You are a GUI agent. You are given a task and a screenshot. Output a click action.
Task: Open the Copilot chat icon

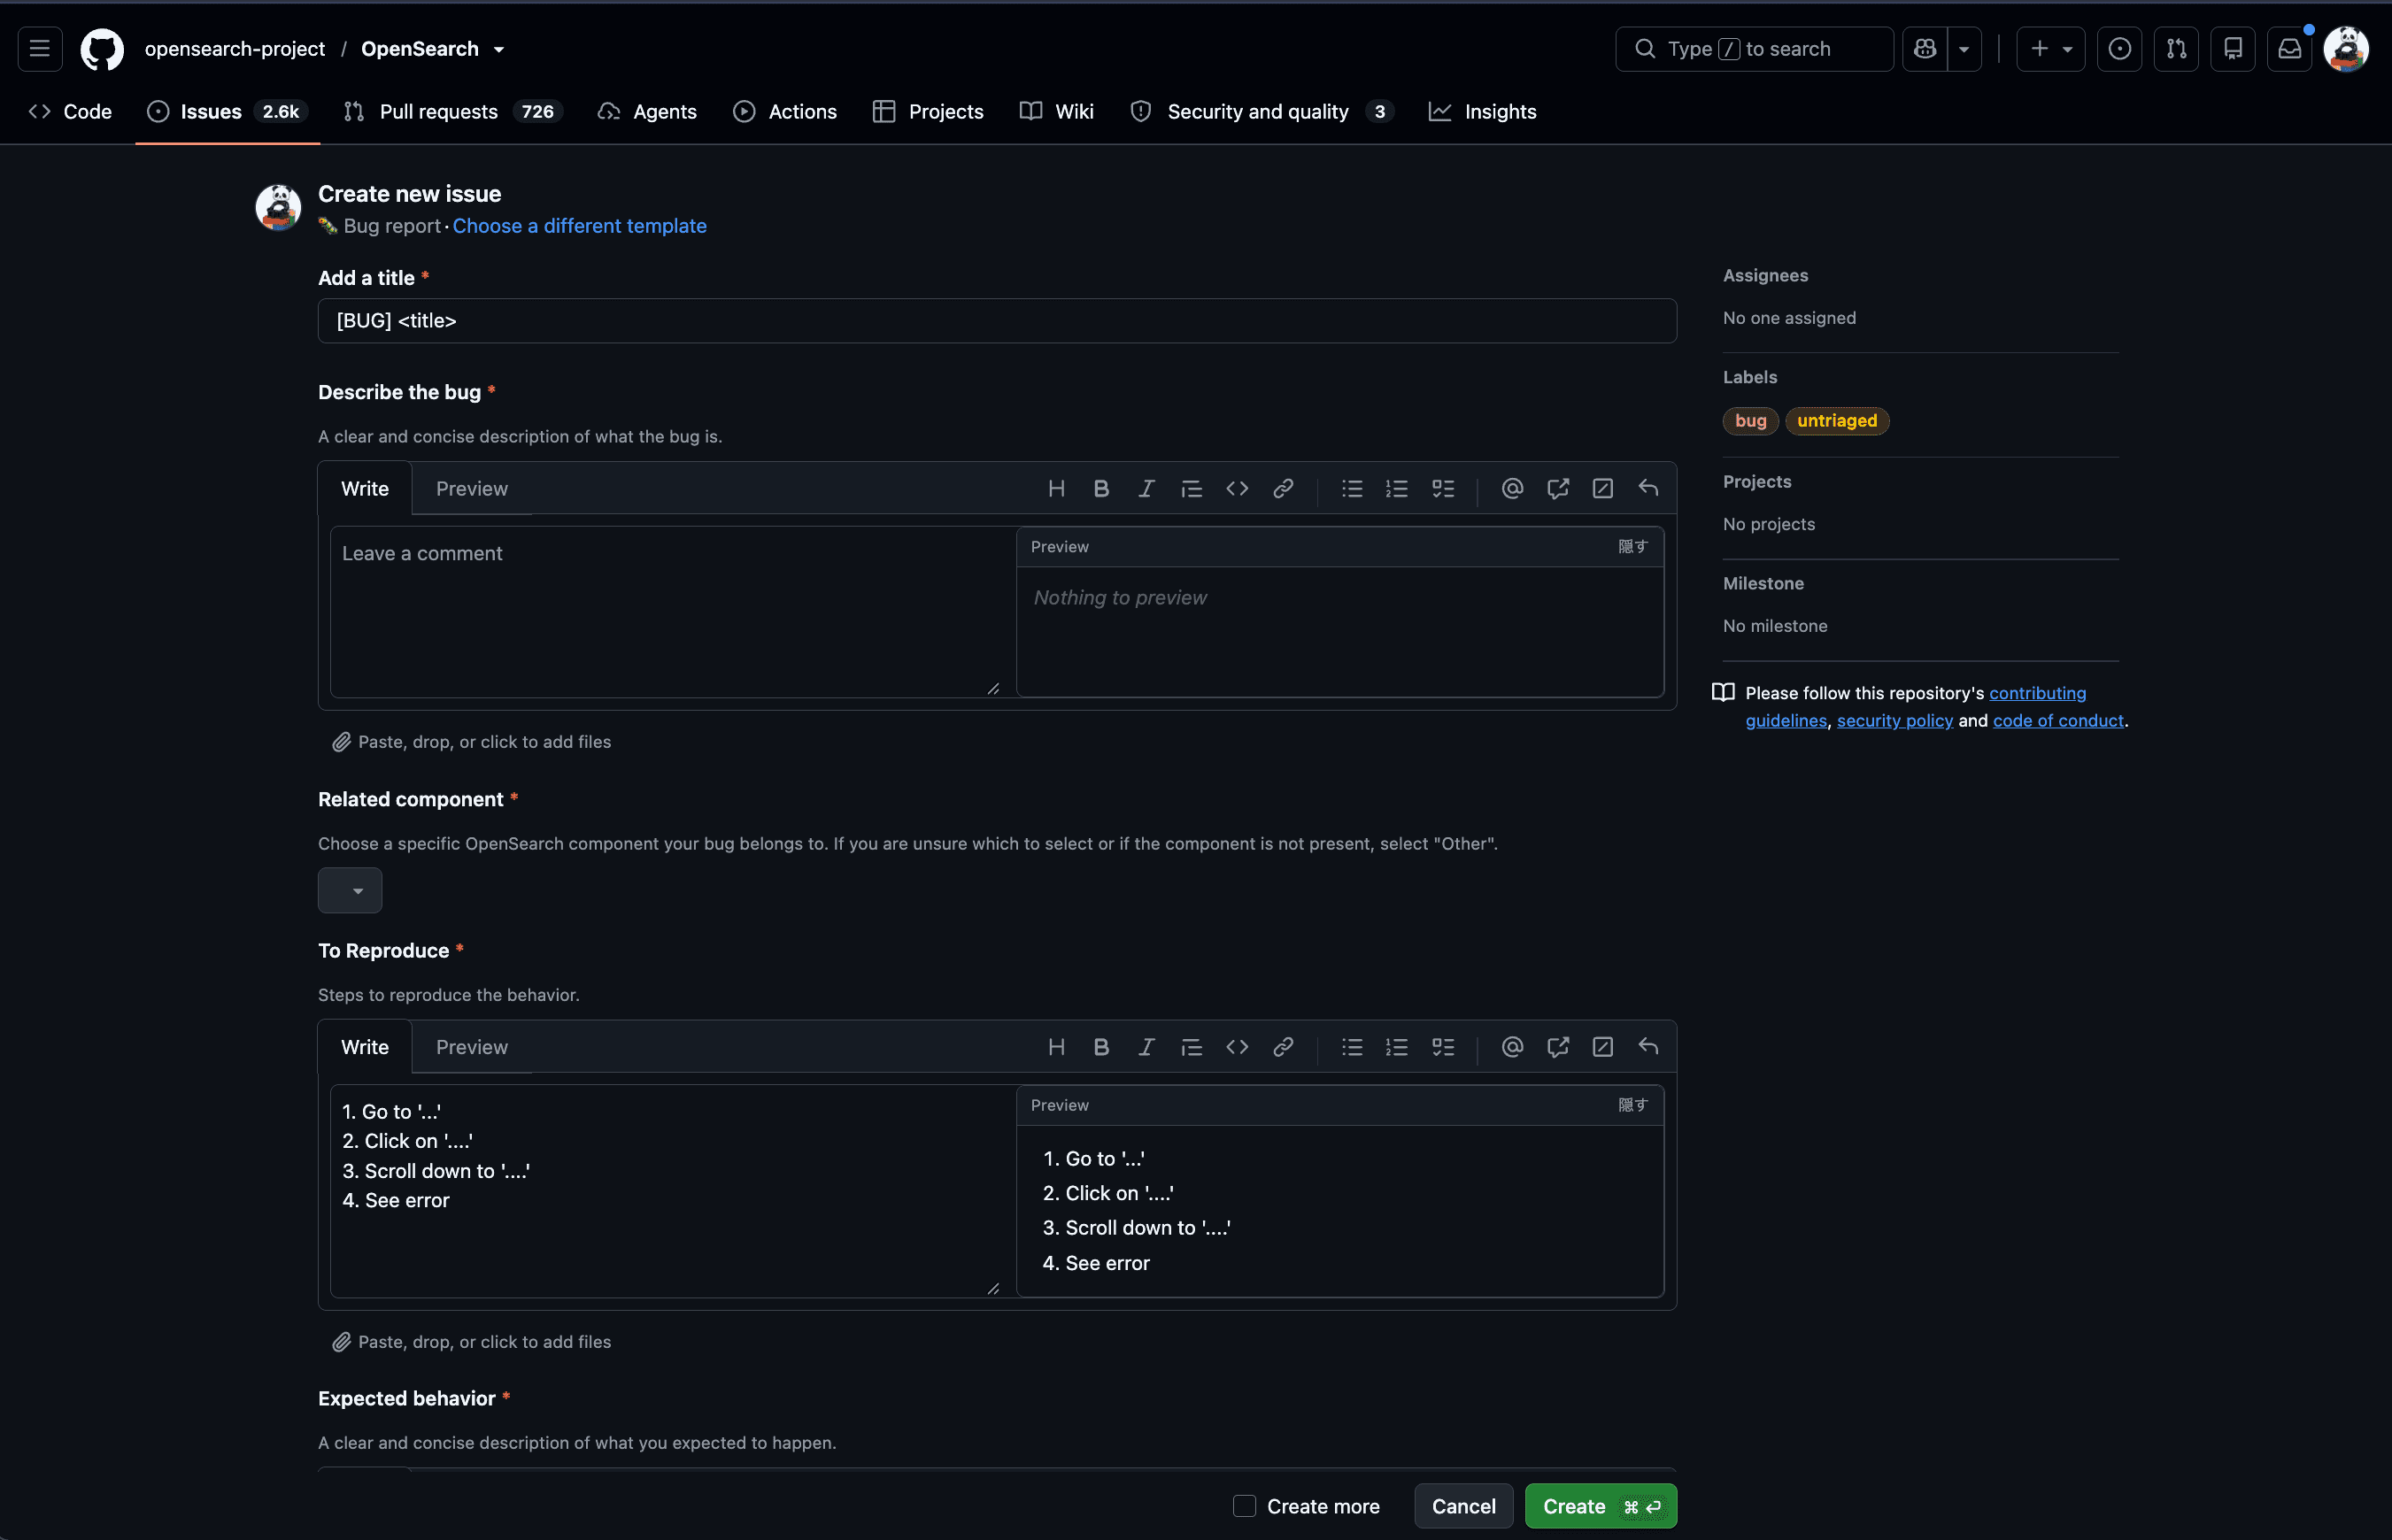coord(1925,49)
